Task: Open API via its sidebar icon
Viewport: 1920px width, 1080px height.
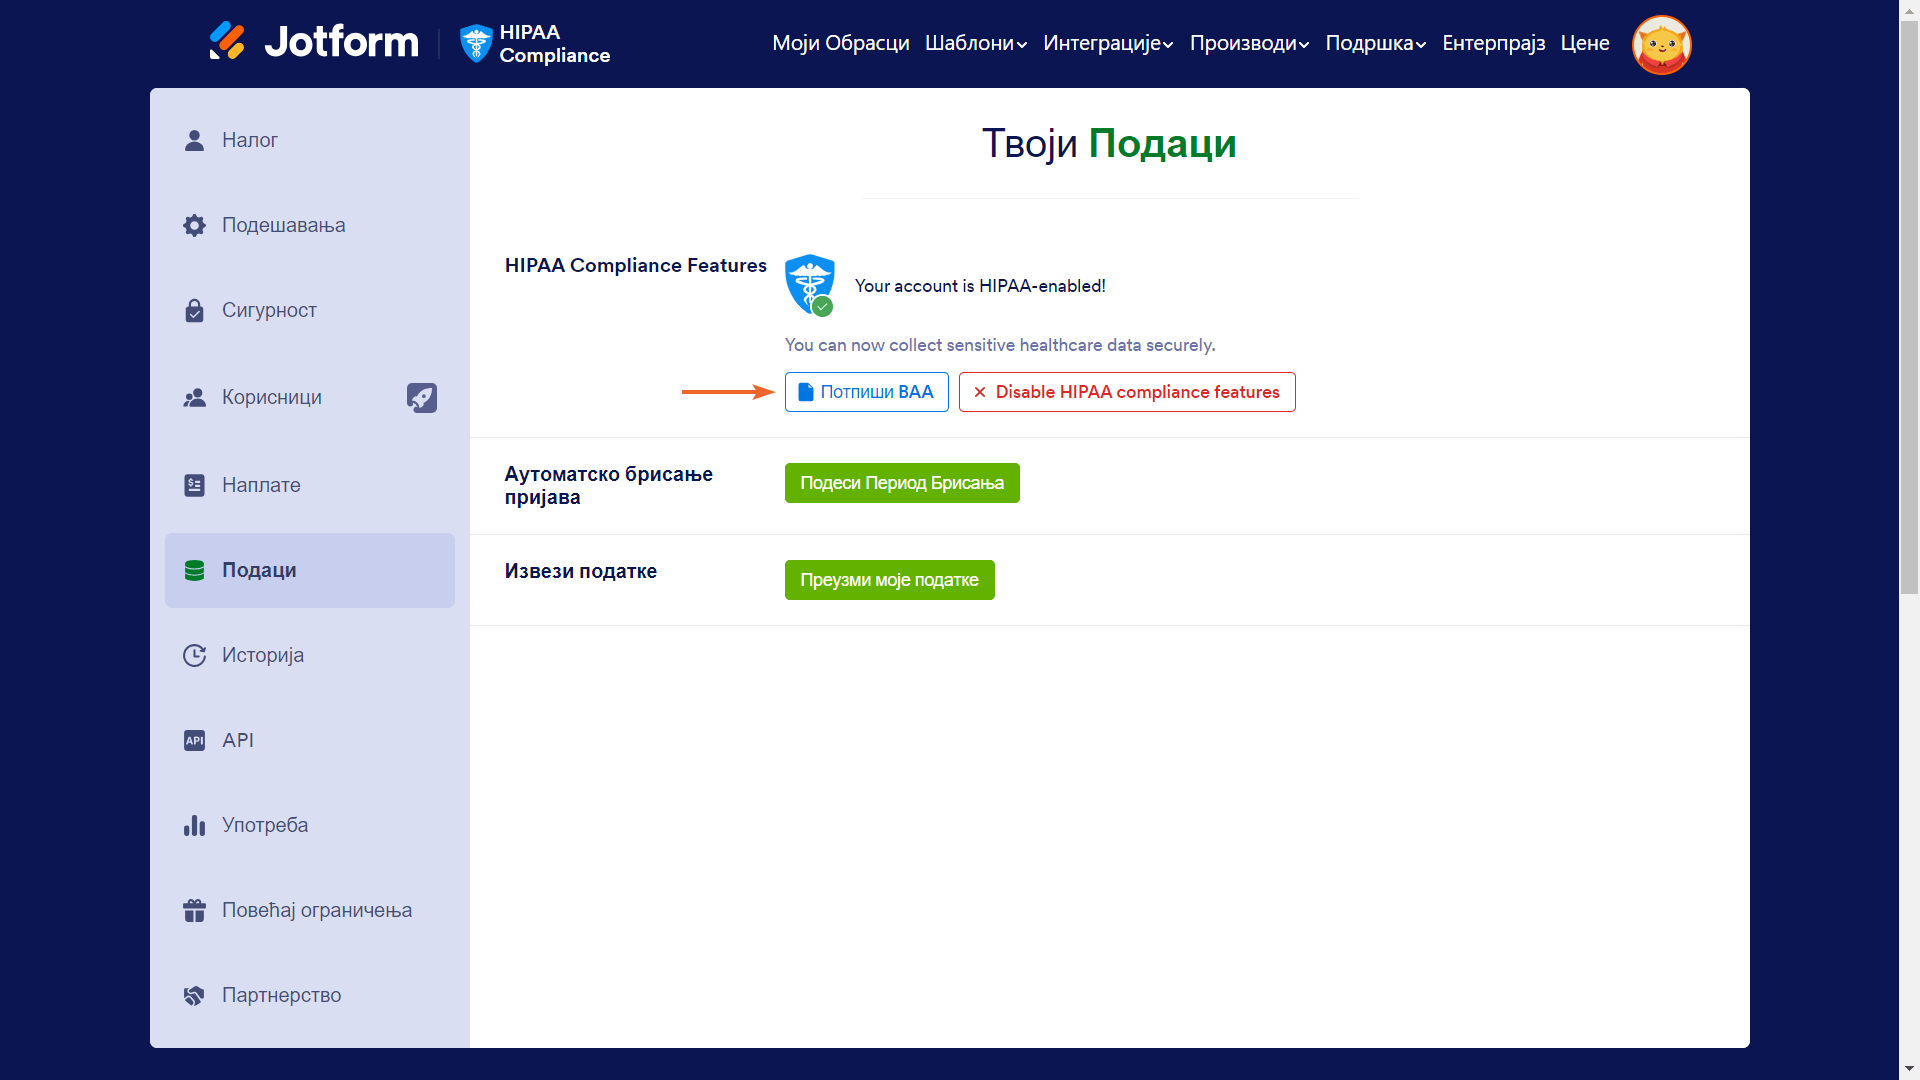Action: pyautogui.click(x=194, y=740)
